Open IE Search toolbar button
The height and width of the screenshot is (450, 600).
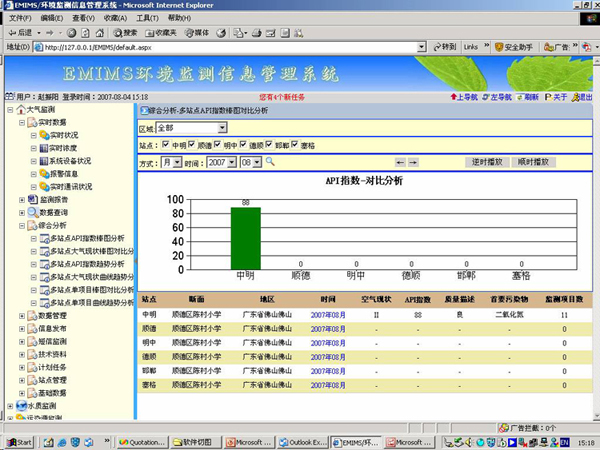(125, 33)
